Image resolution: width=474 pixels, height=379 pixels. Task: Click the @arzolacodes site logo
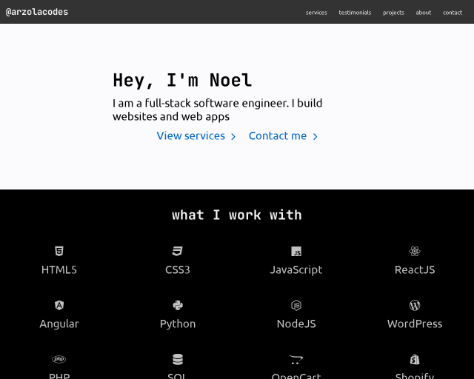tap(37, 12)
